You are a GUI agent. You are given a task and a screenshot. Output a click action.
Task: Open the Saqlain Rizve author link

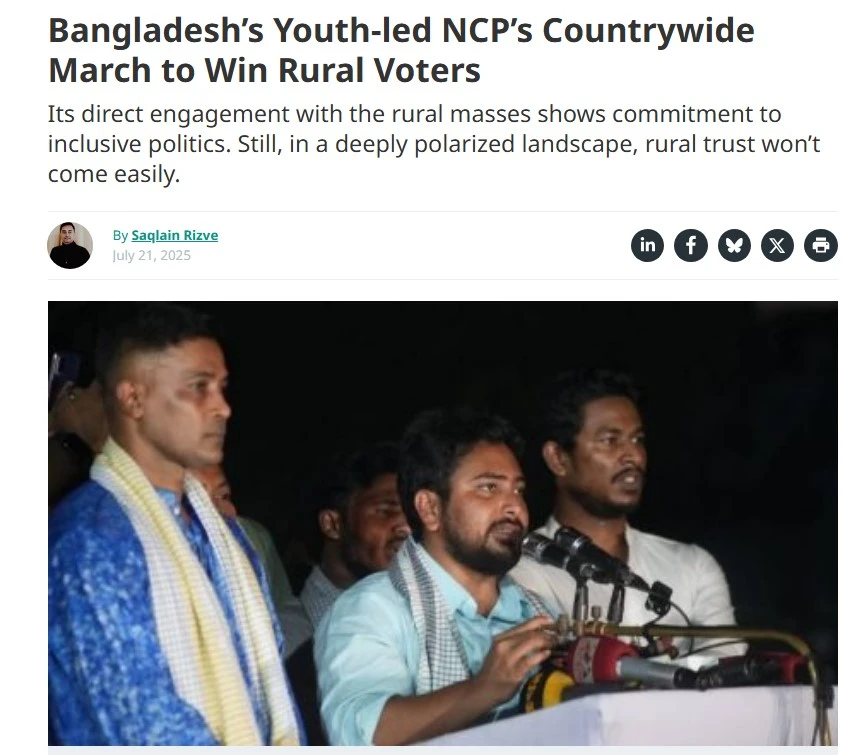pyautogui.click(x=175, y=236)
